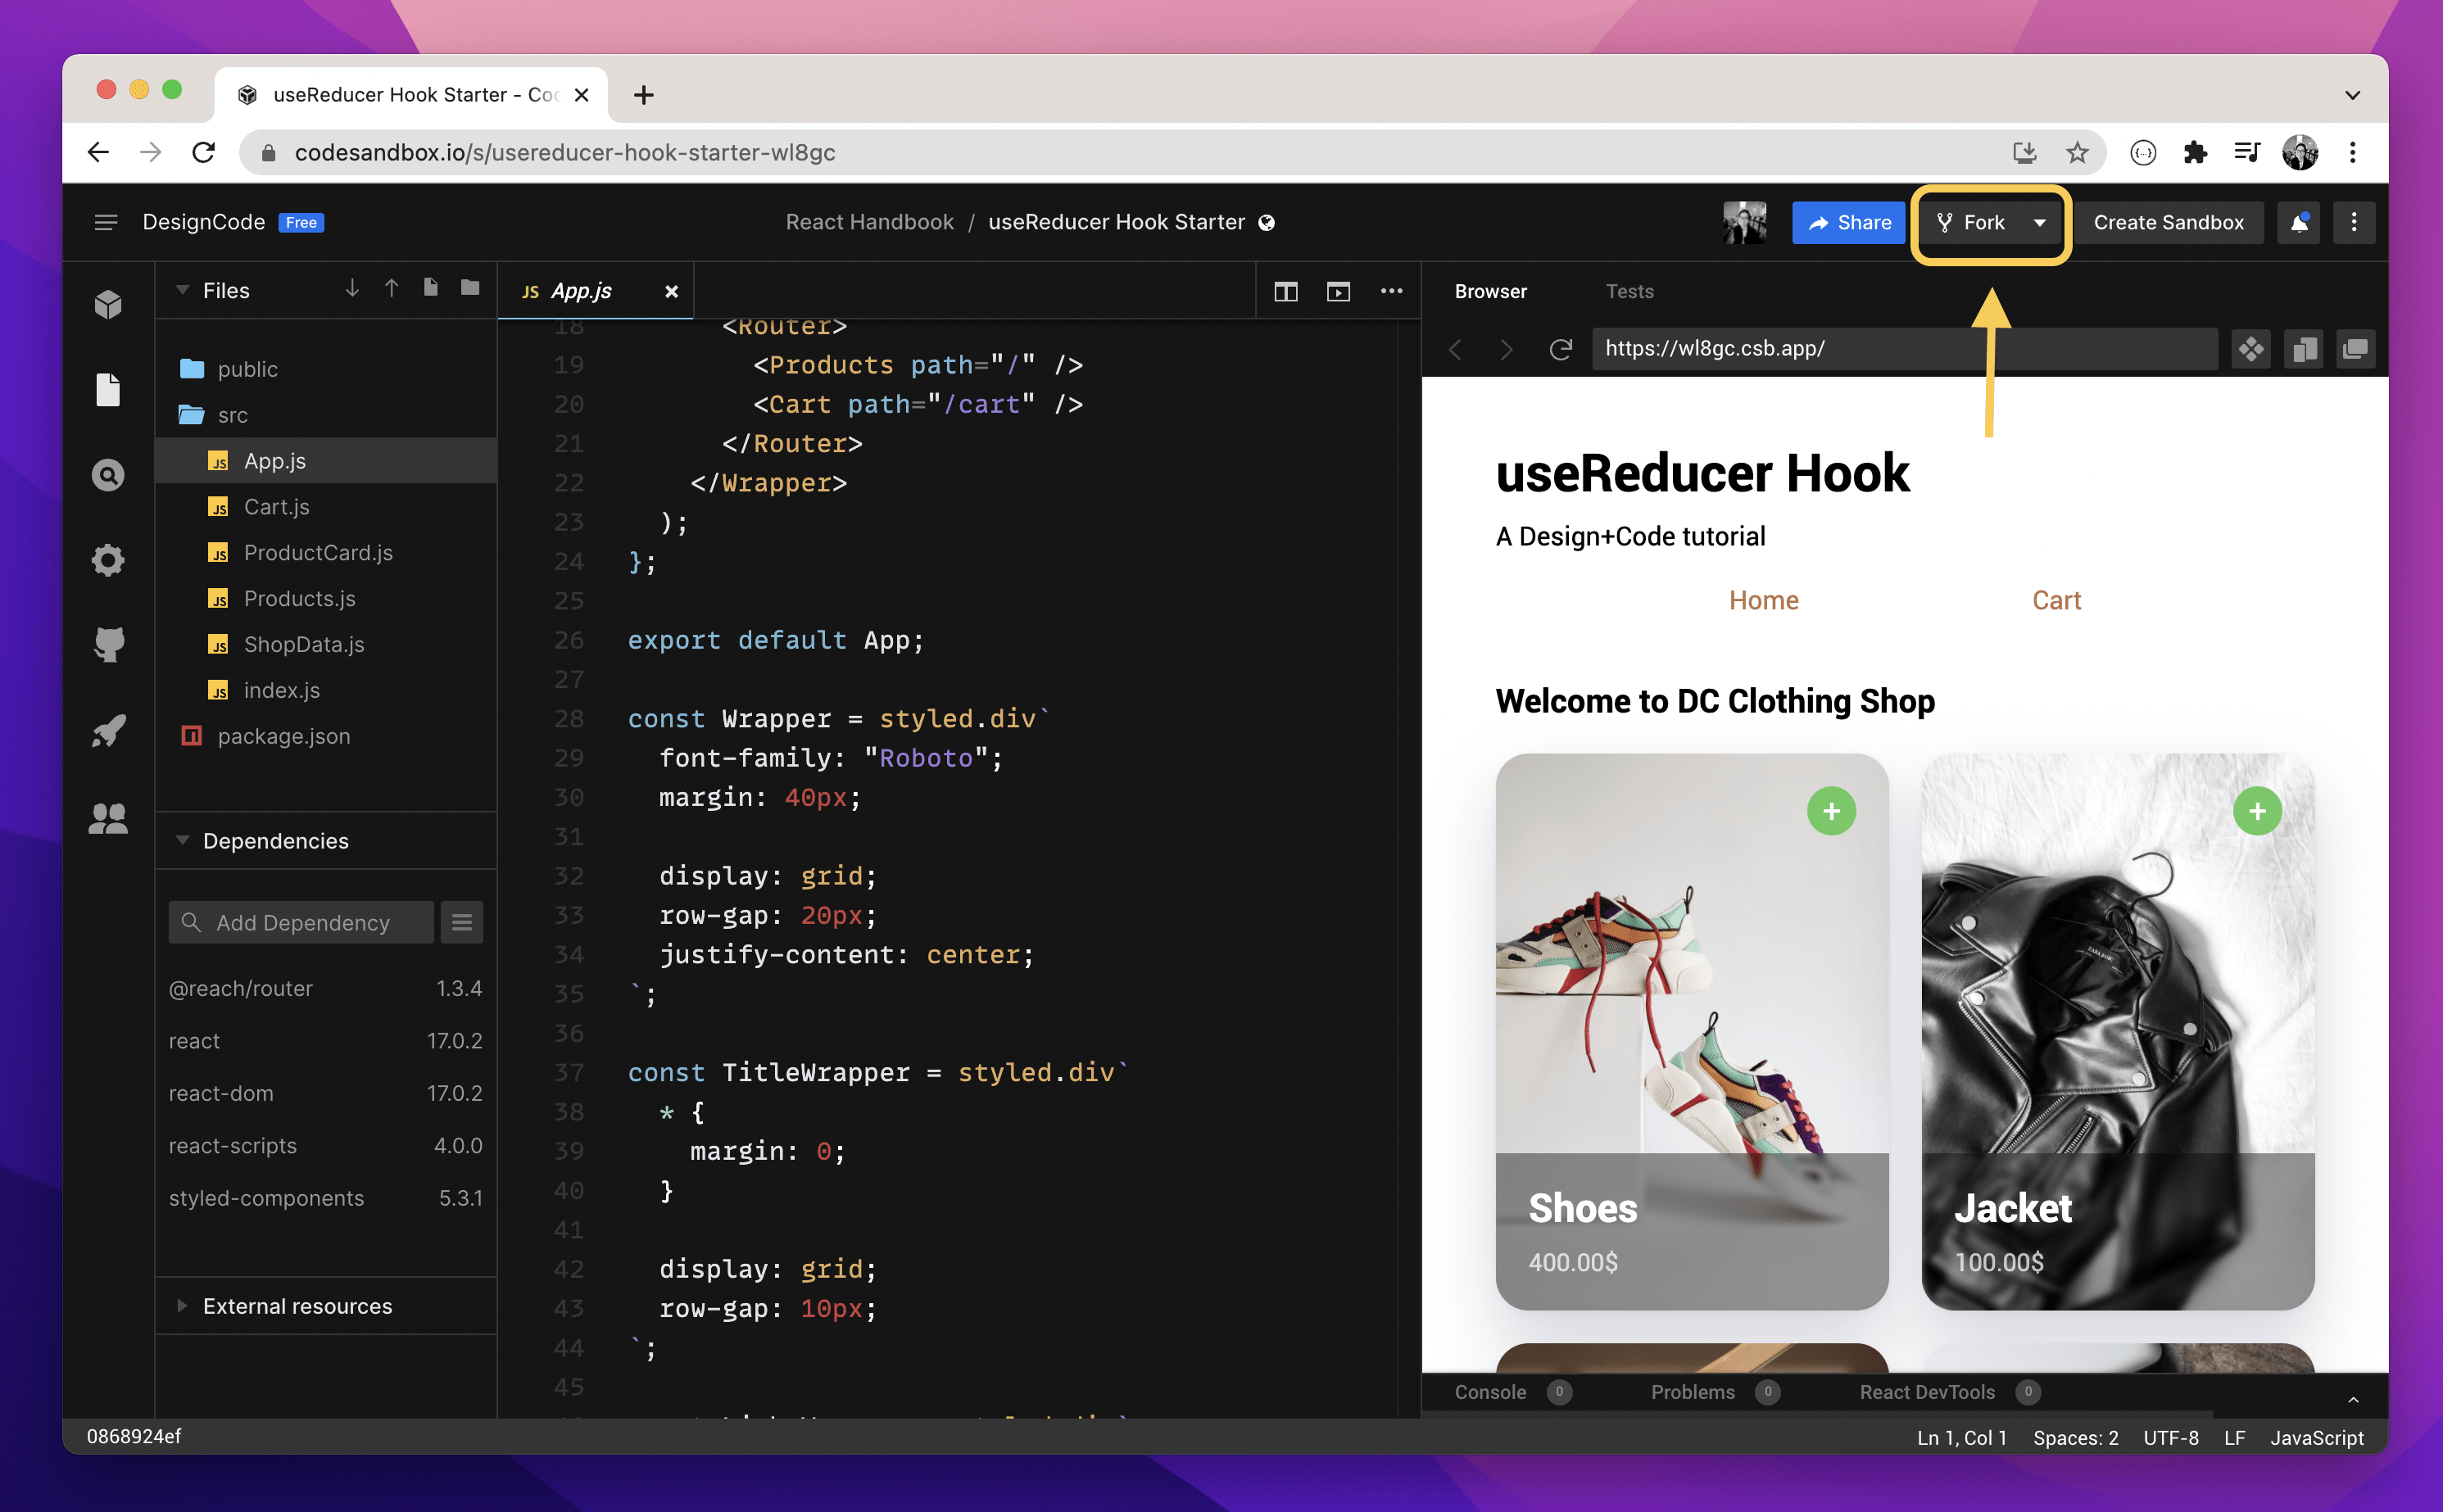Open preview in new window icon
This screenshot has height=1512, width=2443.
(x=2355, y=349)
